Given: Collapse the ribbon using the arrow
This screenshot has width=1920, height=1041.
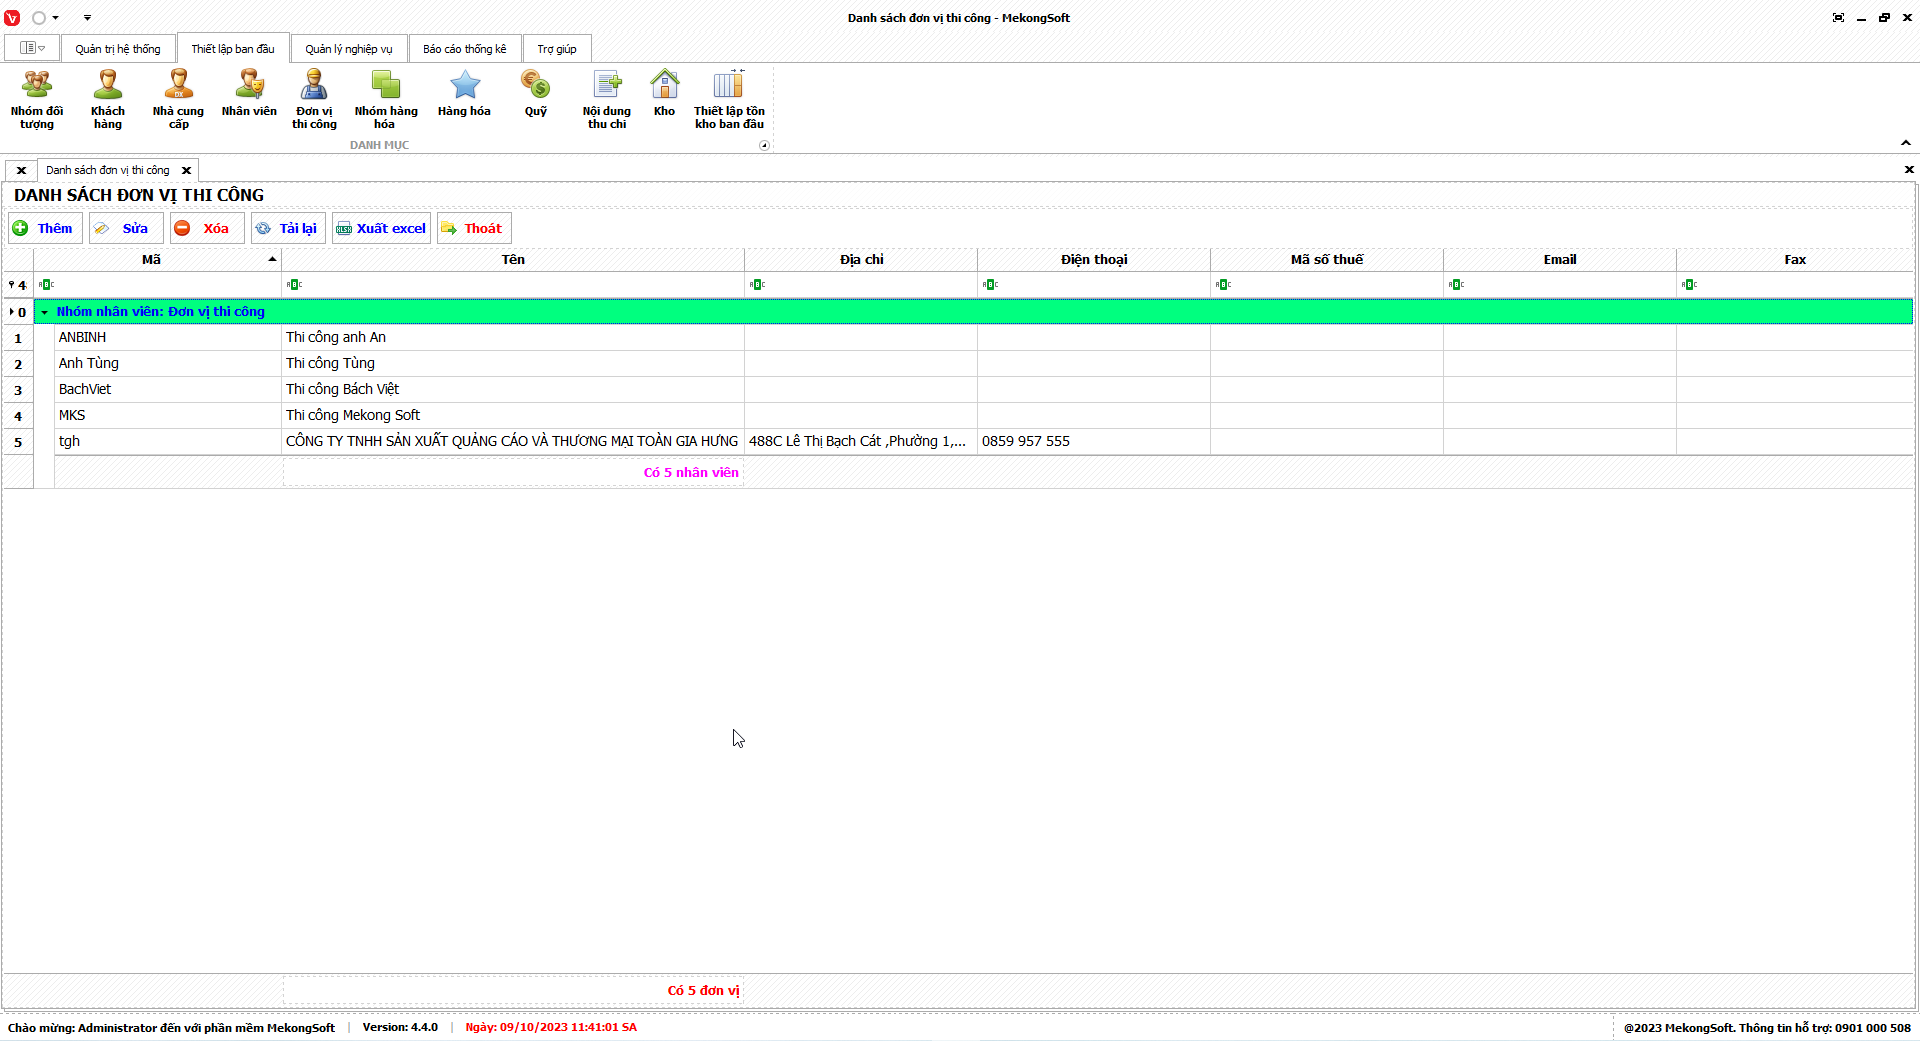Looking at the screenshot, I should click(1905, 144).
